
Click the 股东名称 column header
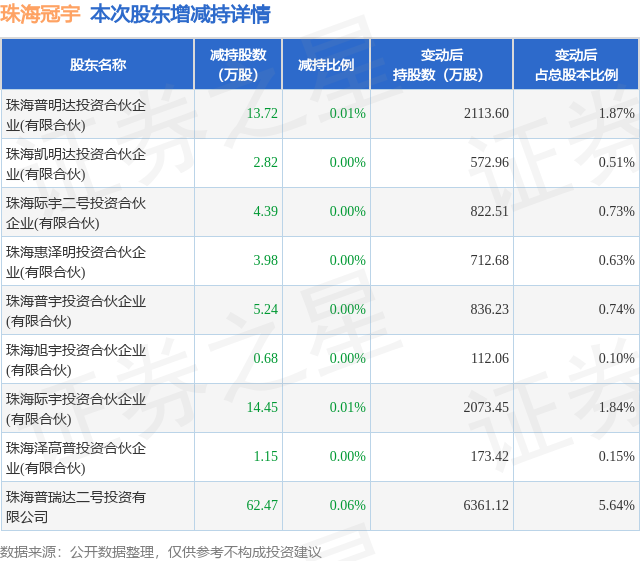tap(98, 65)
